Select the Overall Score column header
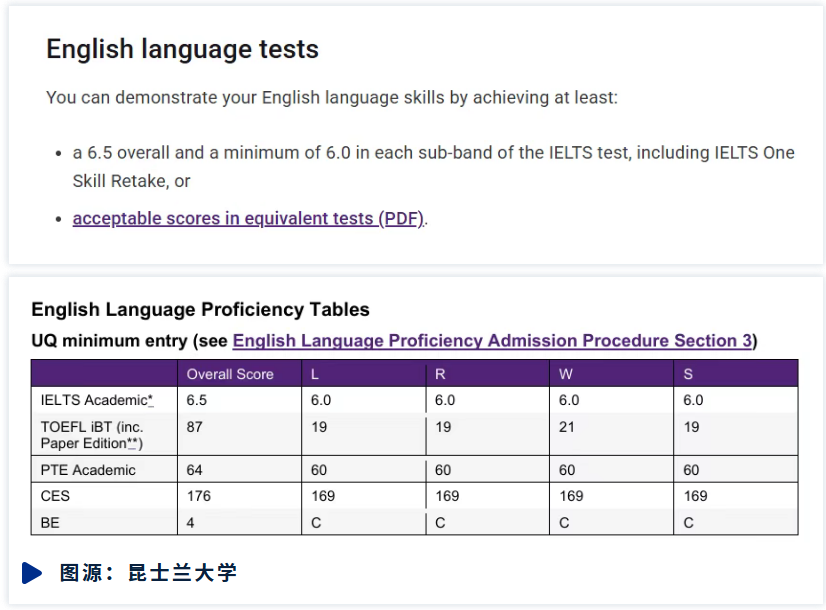Screen dimensions: 826x610 230,374
